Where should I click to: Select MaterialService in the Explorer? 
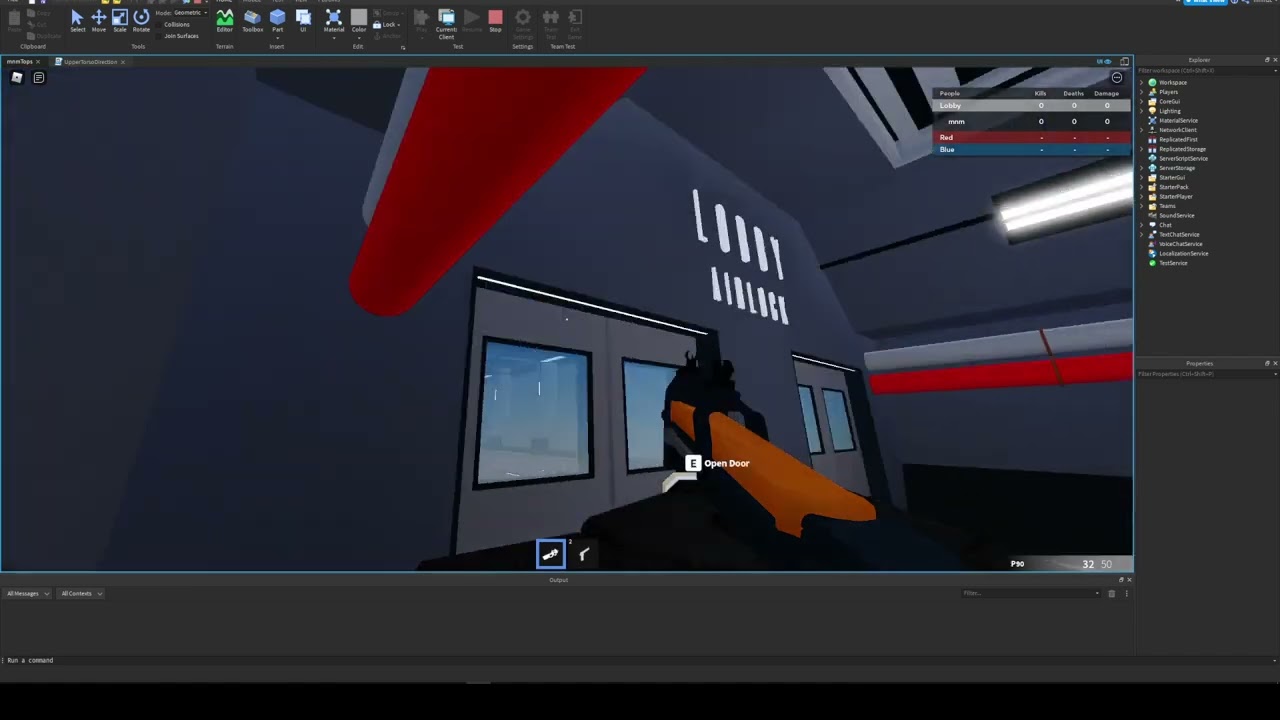point(1178,120)
